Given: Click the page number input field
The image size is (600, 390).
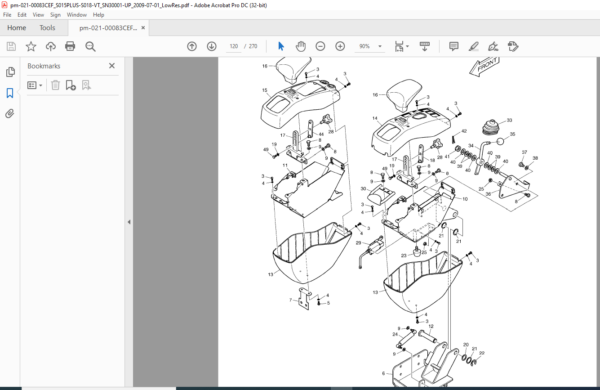Looking at the screenshot, I should (x=233, y=46).
